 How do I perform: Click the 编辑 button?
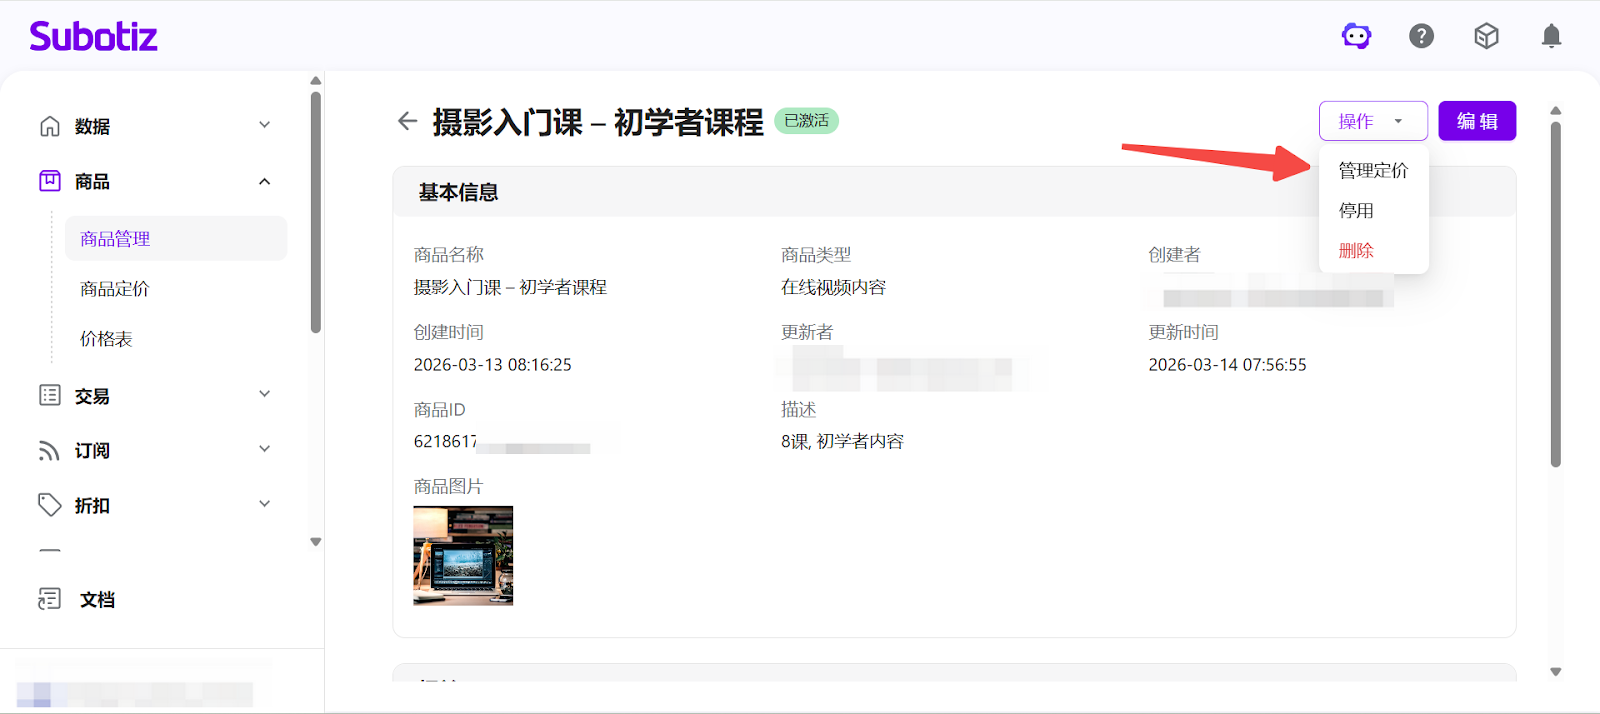point(1477,121)
